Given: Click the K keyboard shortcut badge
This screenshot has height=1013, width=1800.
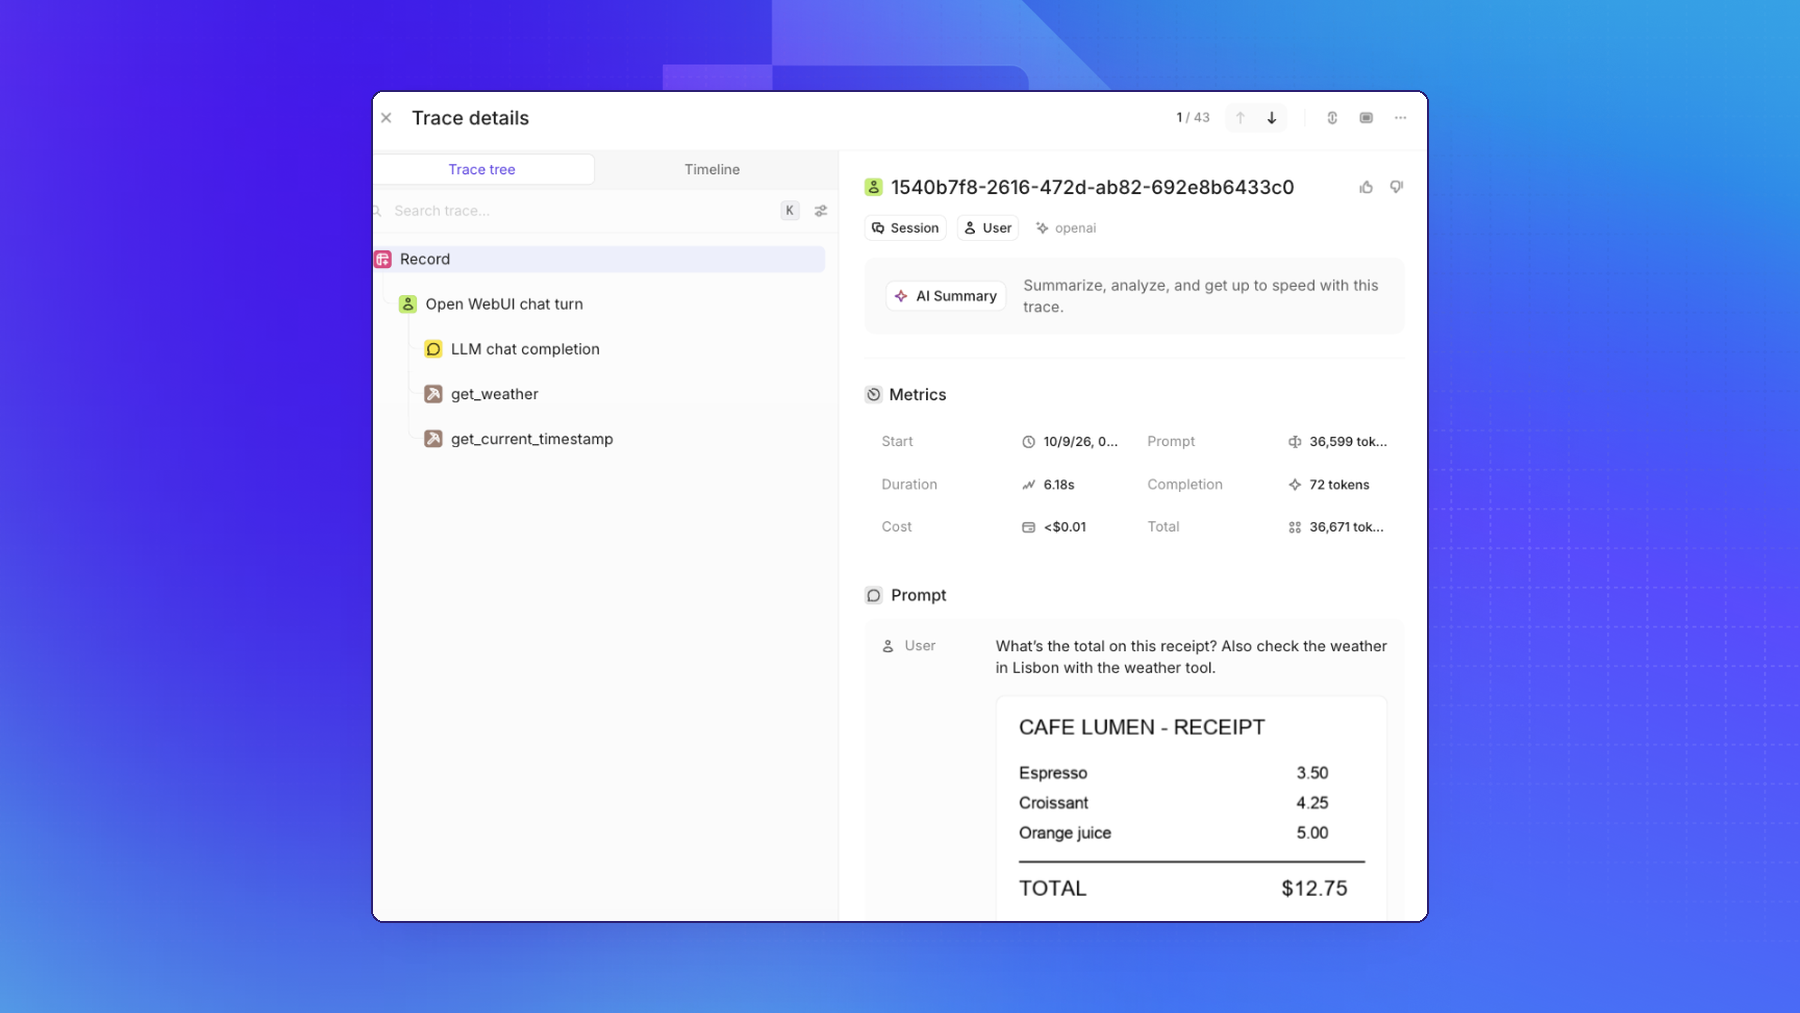Looking at the screenshot, I should 790,211.
